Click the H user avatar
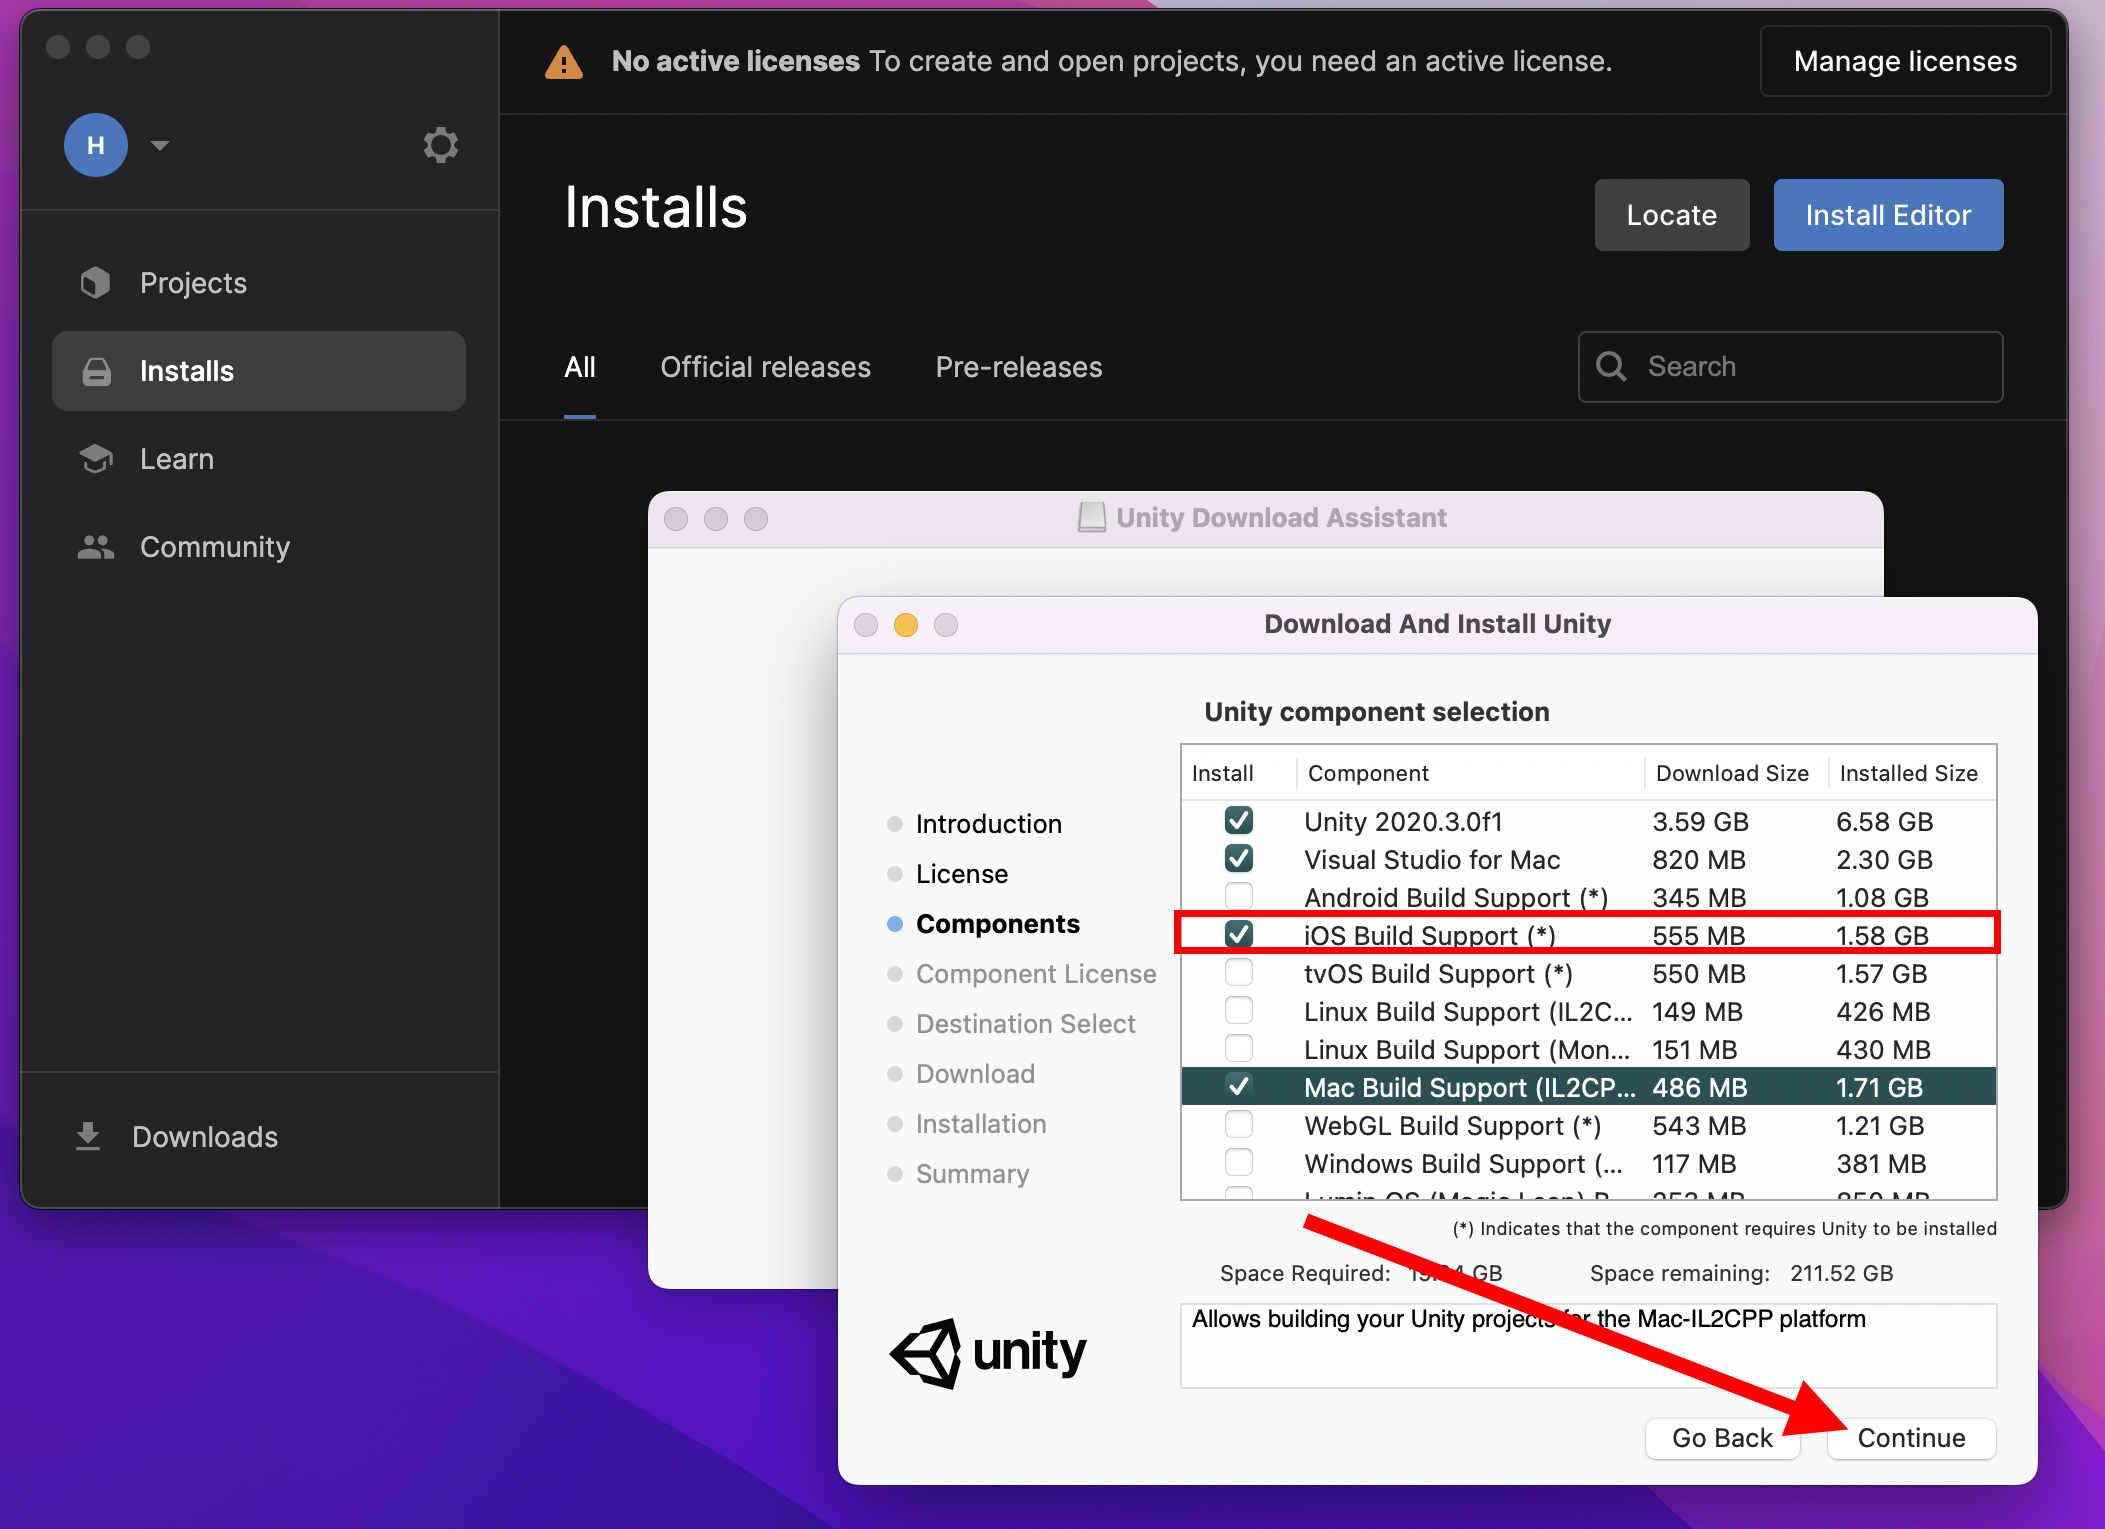Viewport: 2105px width, 1529px height. click(x=96, y=146)
